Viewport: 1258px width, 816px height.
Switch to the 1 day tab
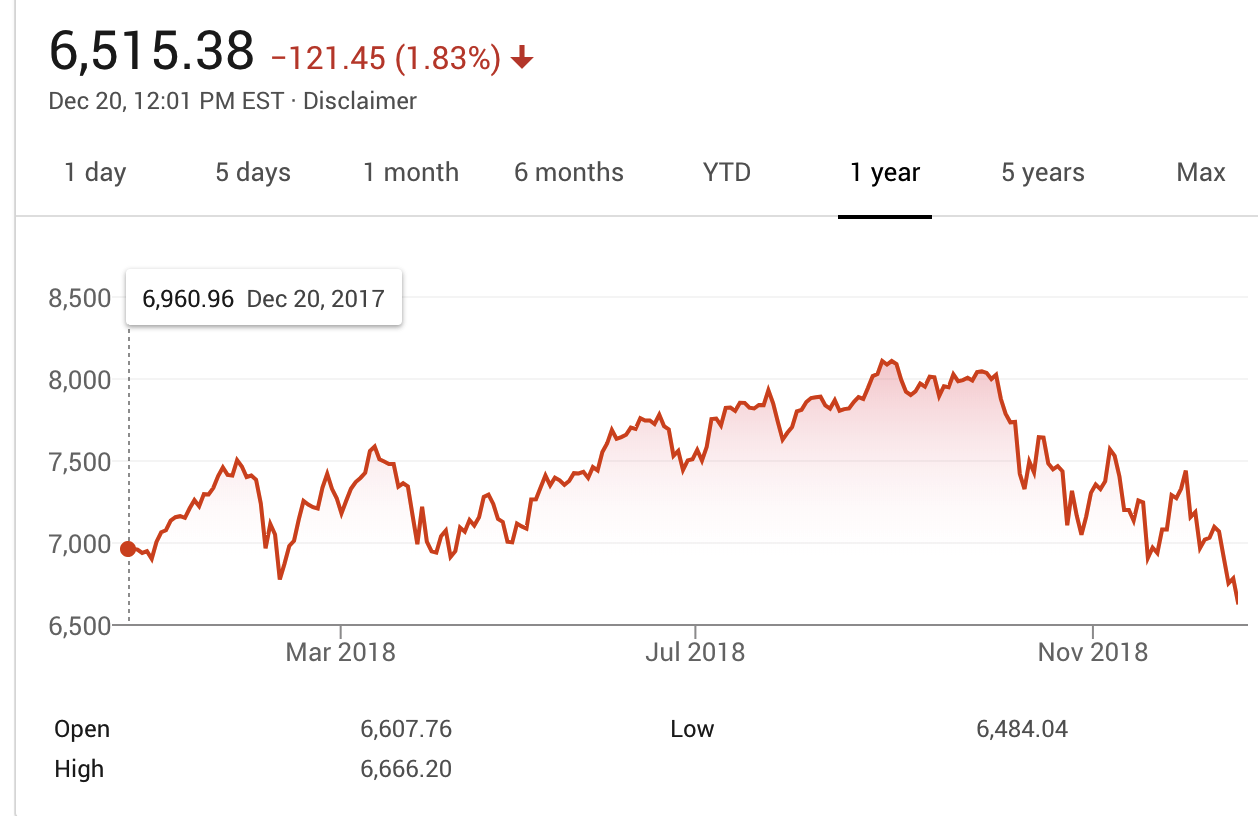pyautogui.click(x=95, y=172)
